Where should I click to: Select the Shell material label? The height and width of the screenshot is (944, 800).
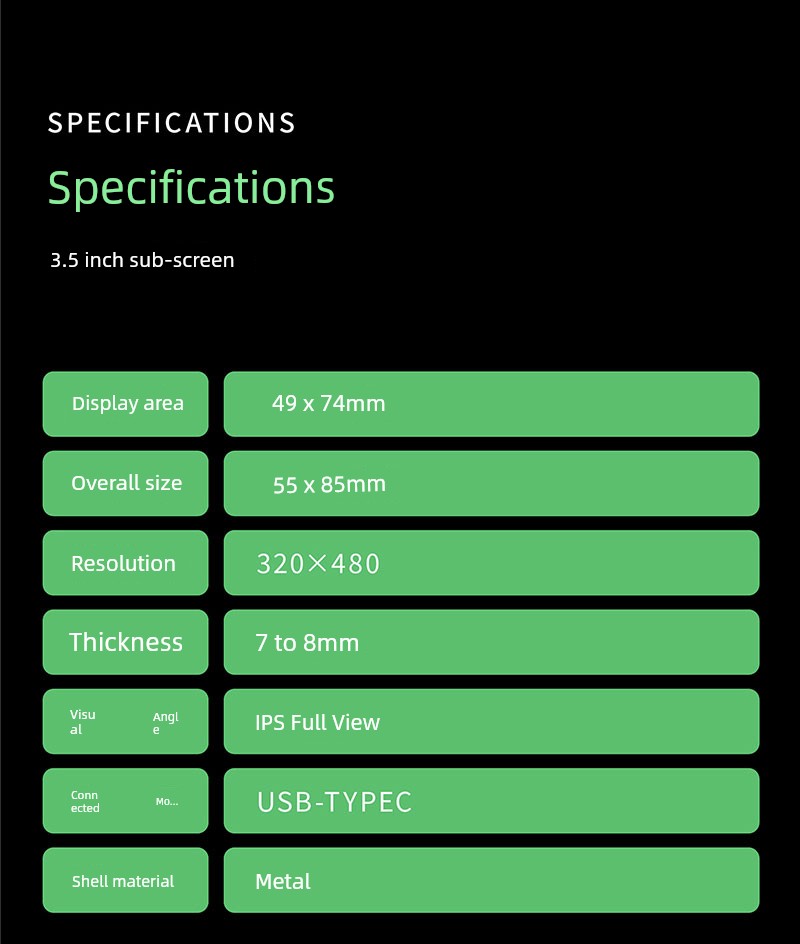point(123,881)
